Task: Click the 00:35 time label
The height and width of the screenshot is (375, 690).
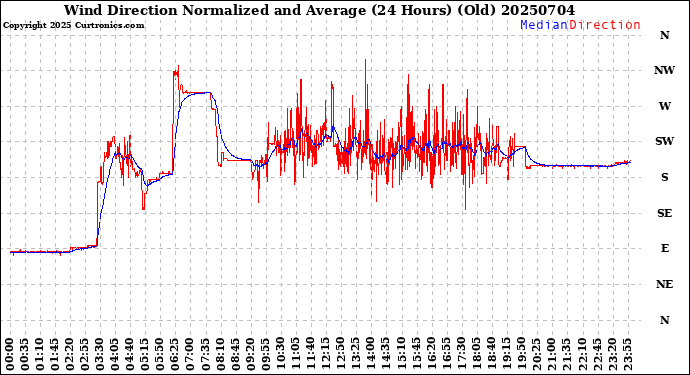Action: (25, 355)
